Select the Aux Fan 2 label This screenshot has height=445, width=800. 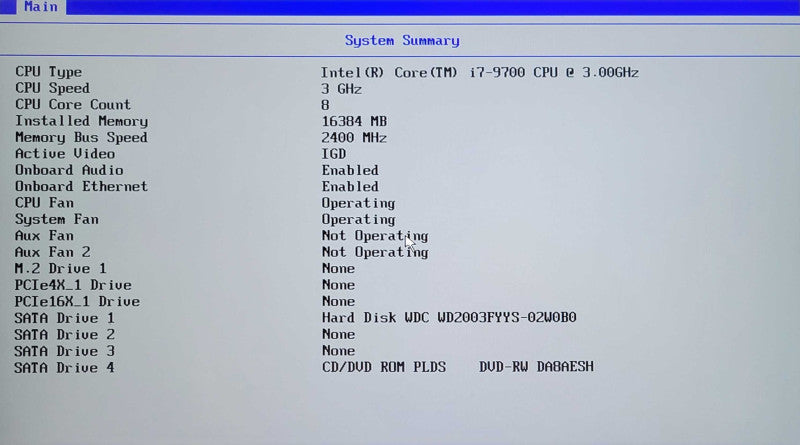[53, 252]
